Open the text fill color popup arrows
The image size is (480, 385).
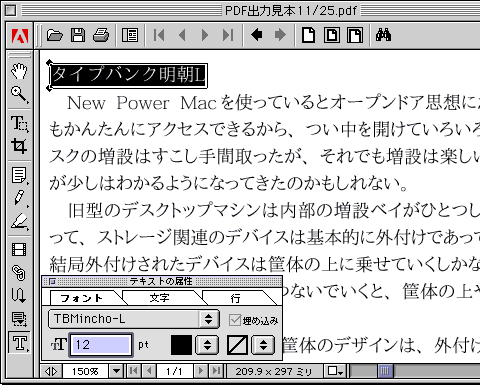207,345
